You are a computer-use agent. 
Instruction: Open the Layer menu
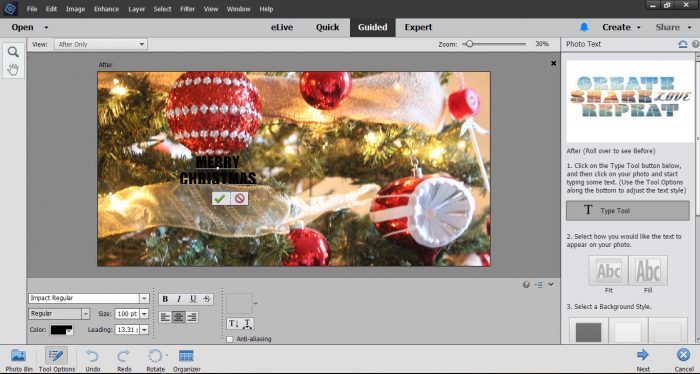point(137,9)
